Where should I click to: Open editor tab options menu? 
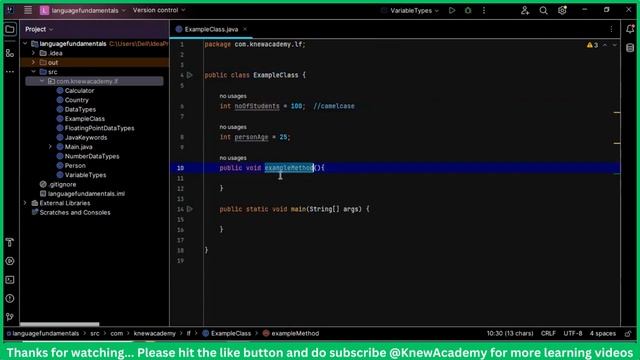(611, 29)
